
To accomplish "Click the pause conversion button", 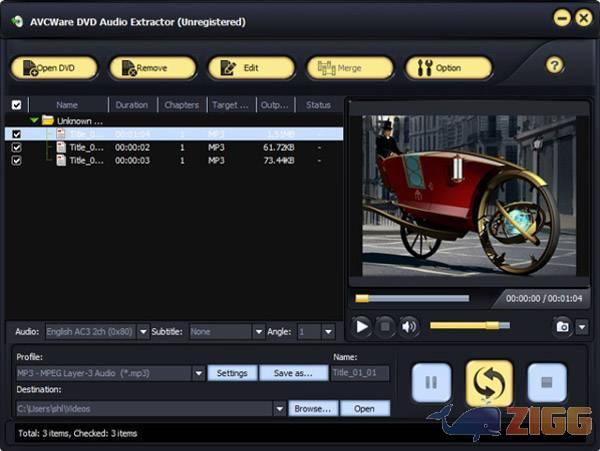I will pos(431,382).
